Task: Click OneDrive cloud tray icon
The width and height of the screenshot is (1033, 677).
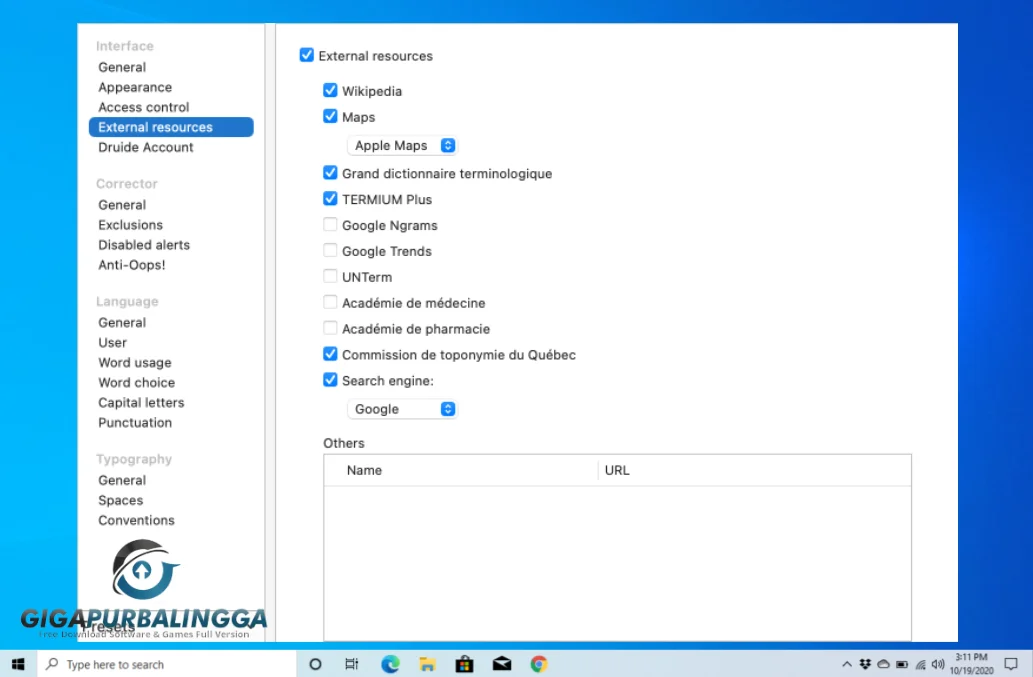Action: click(883, 664)
